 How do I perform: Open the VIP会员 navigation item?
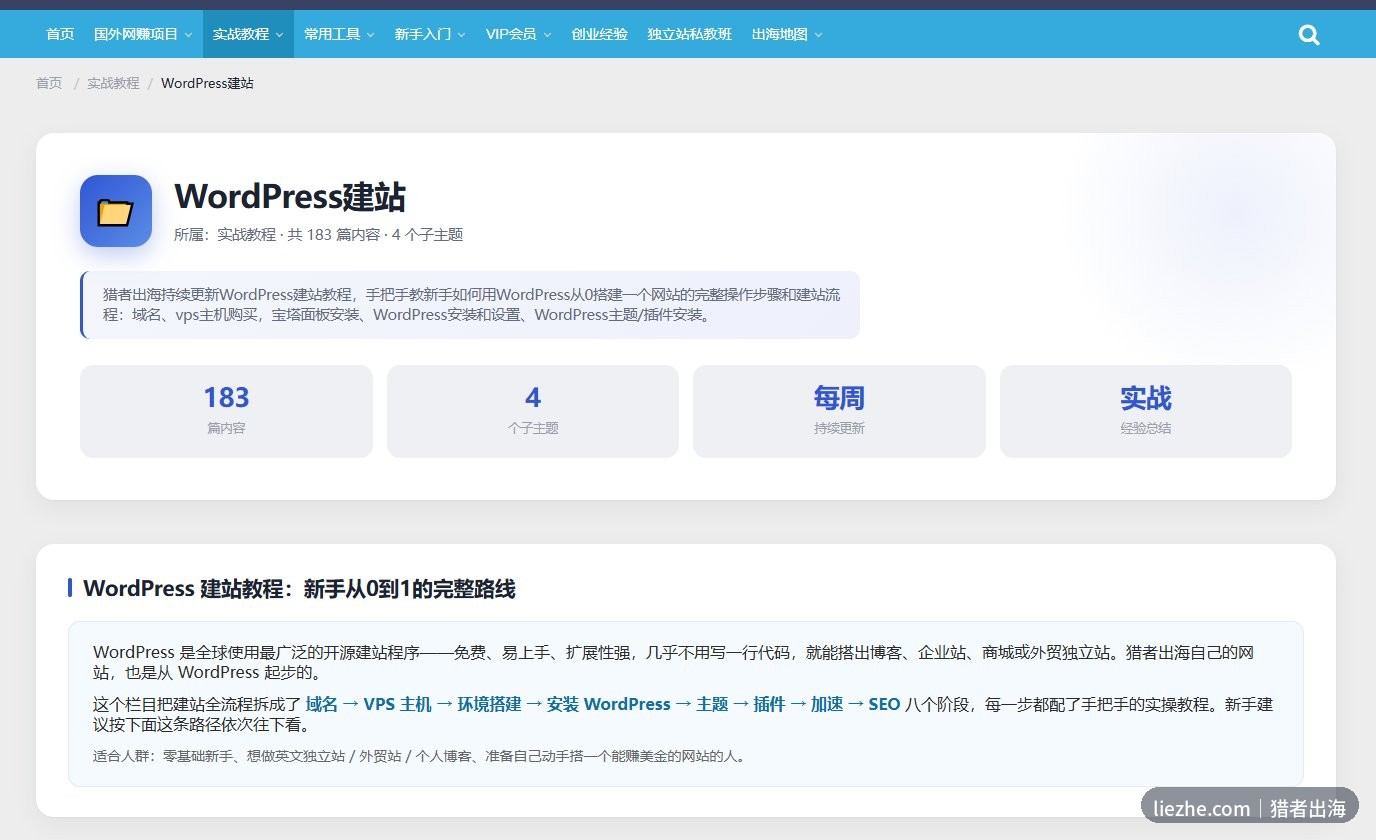click(511, 34)
